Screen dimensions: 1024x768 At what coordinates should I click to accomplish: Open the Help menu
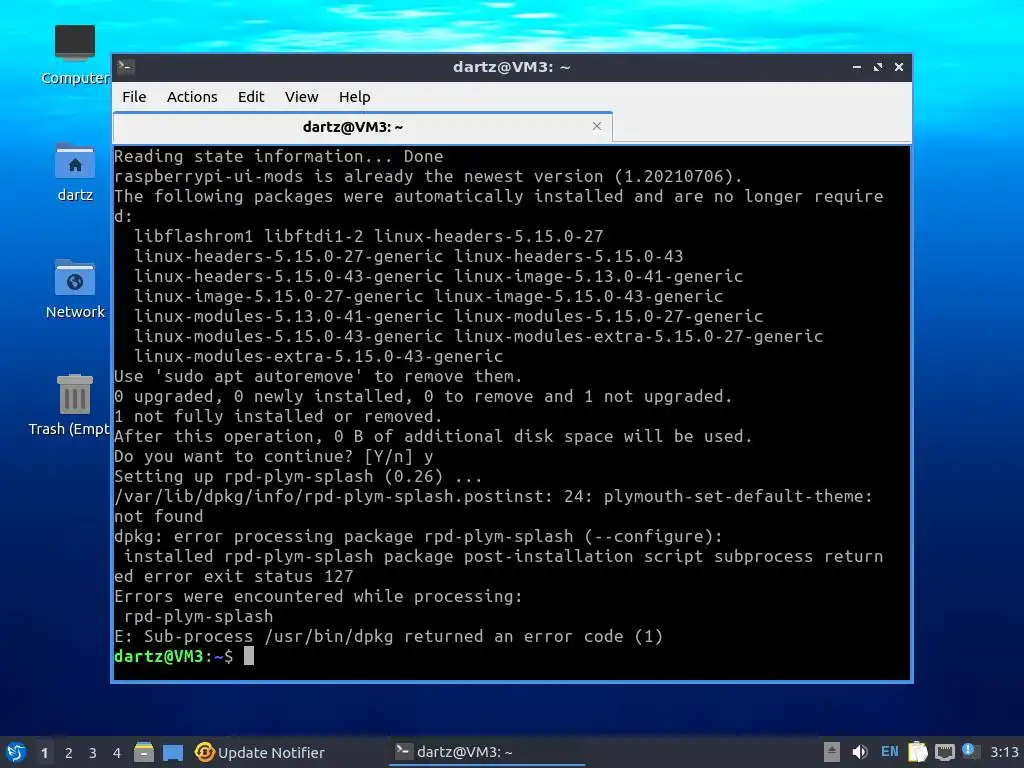355,97
